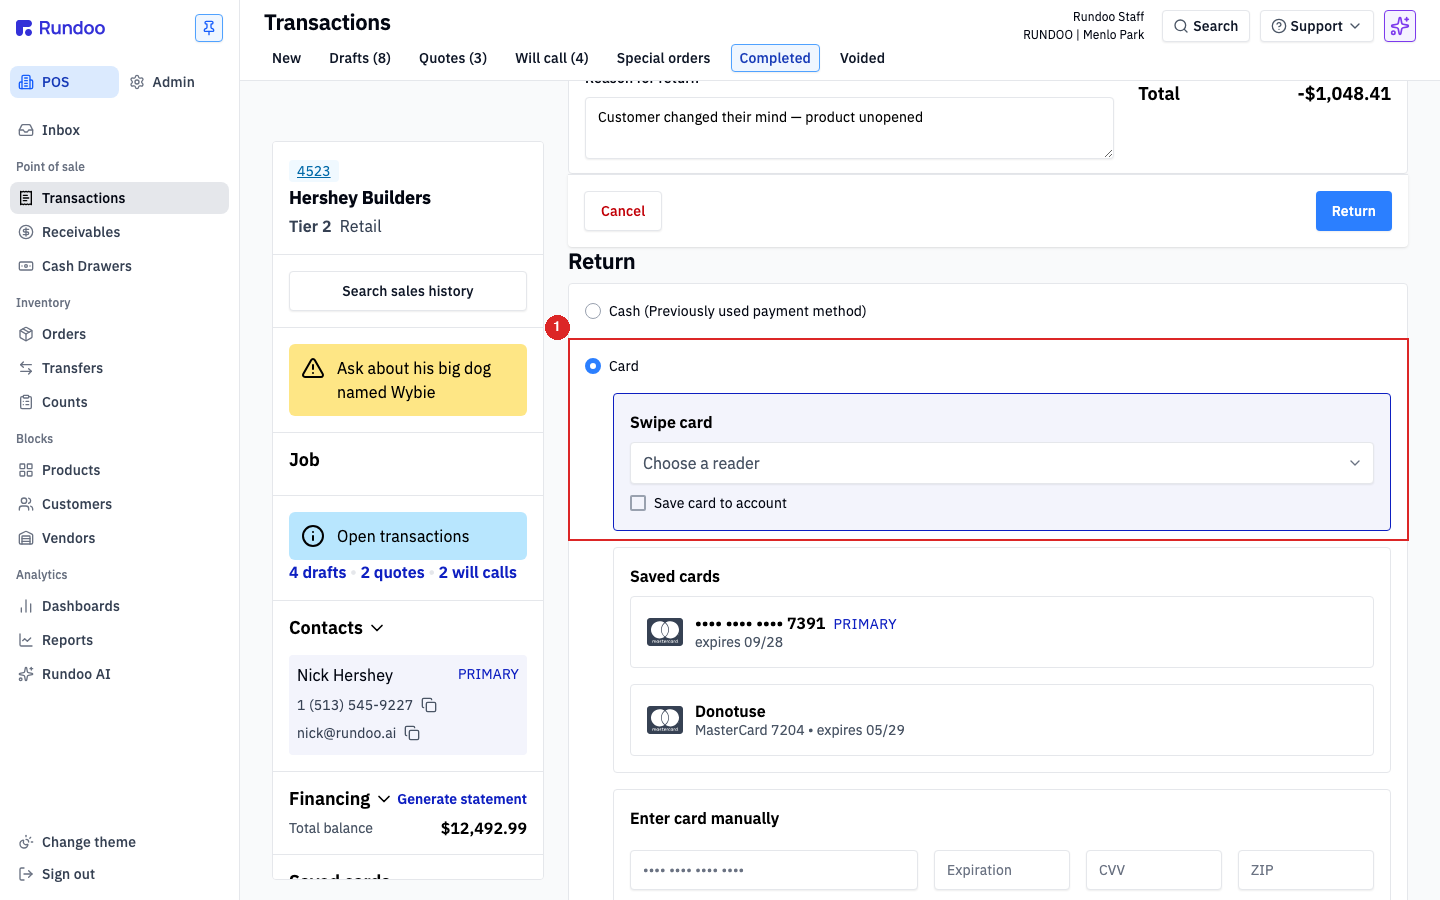This screenshot has height=900, width=1440.
Task: Open the Will call (4) tab
Action: (552, 58)
